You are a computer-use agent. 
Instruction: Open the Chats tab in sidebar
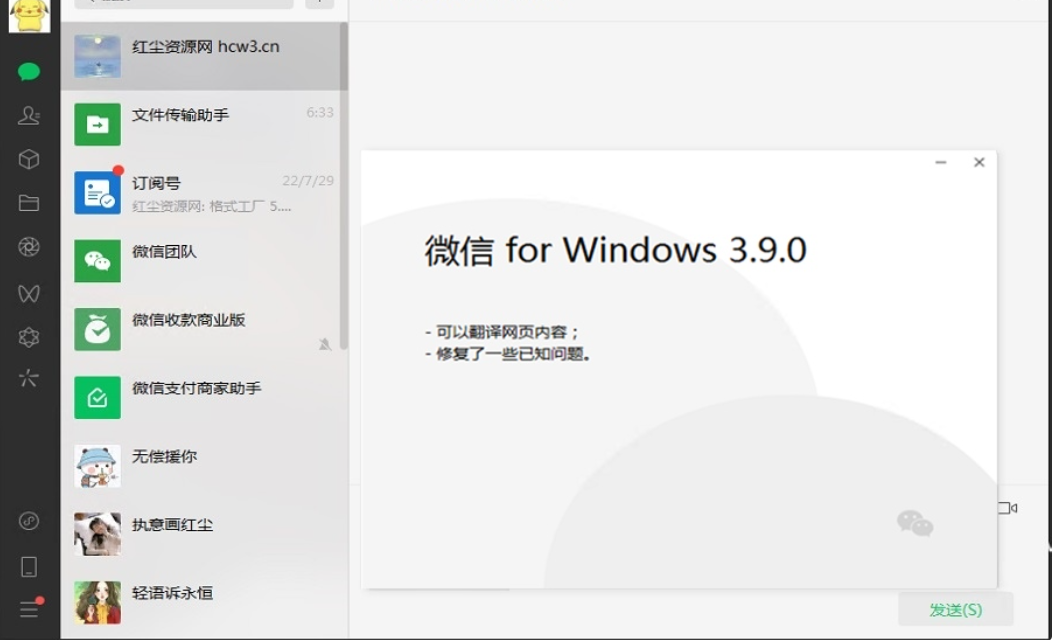pos(29,72)
